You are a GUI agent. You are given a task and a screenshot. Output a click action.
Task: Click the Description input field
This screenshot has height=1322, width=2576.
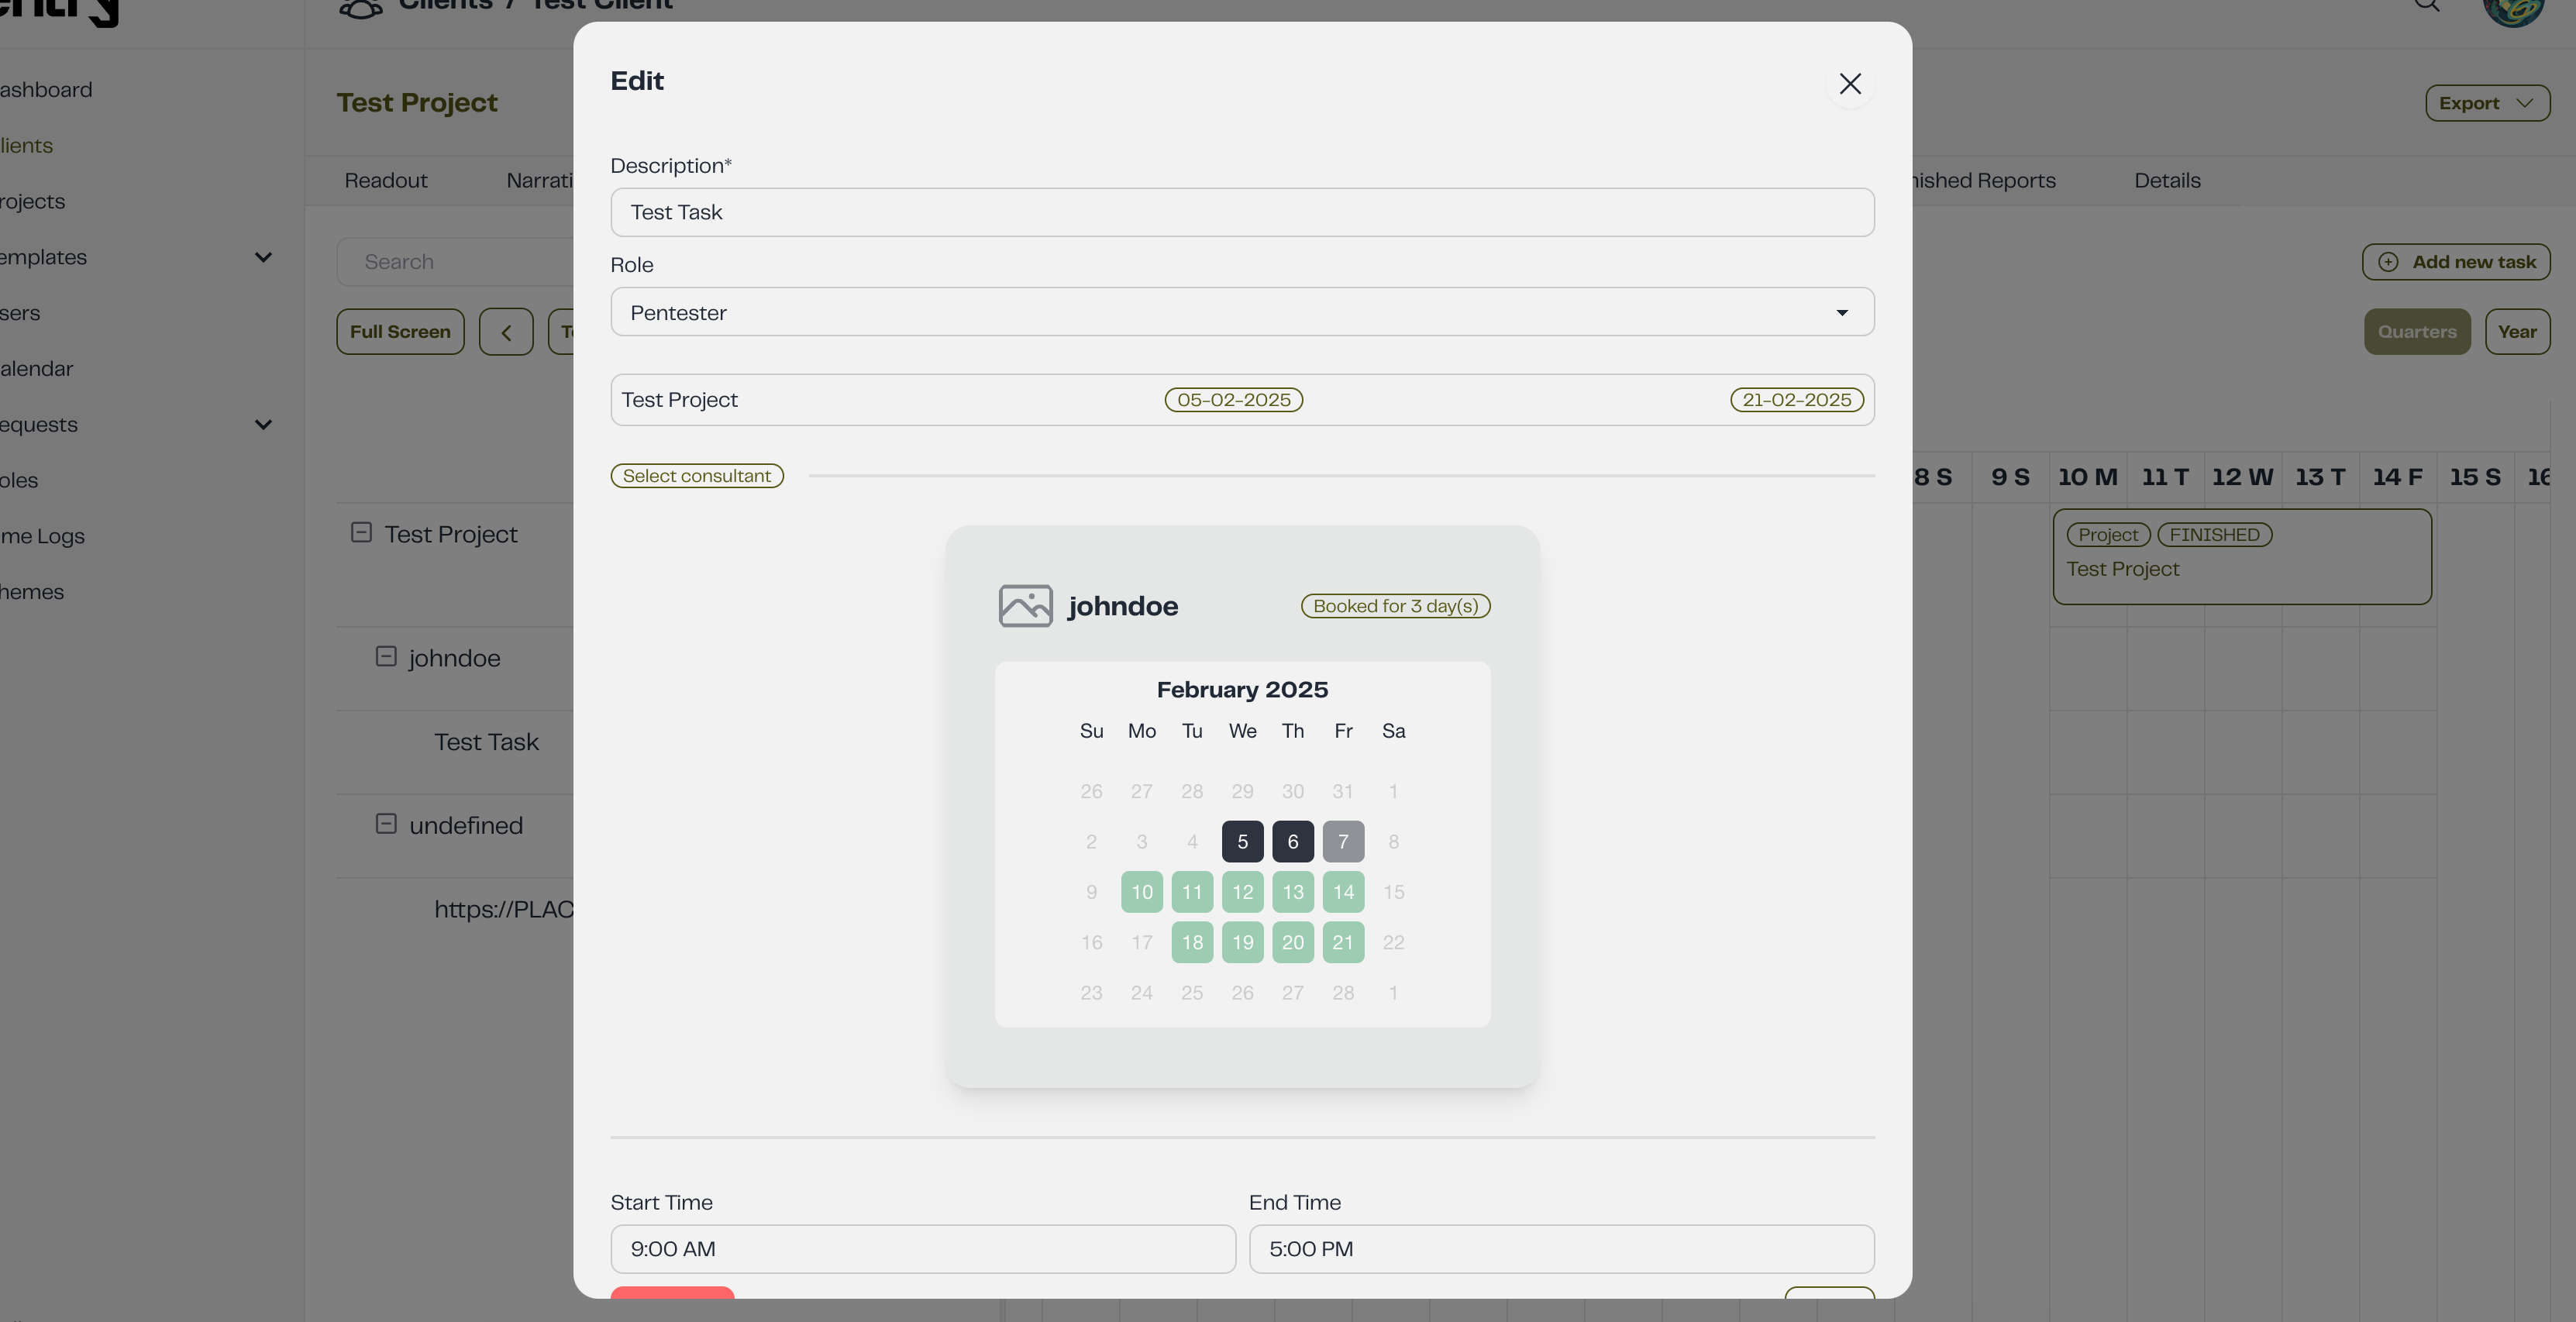(x=1241, y=212)
